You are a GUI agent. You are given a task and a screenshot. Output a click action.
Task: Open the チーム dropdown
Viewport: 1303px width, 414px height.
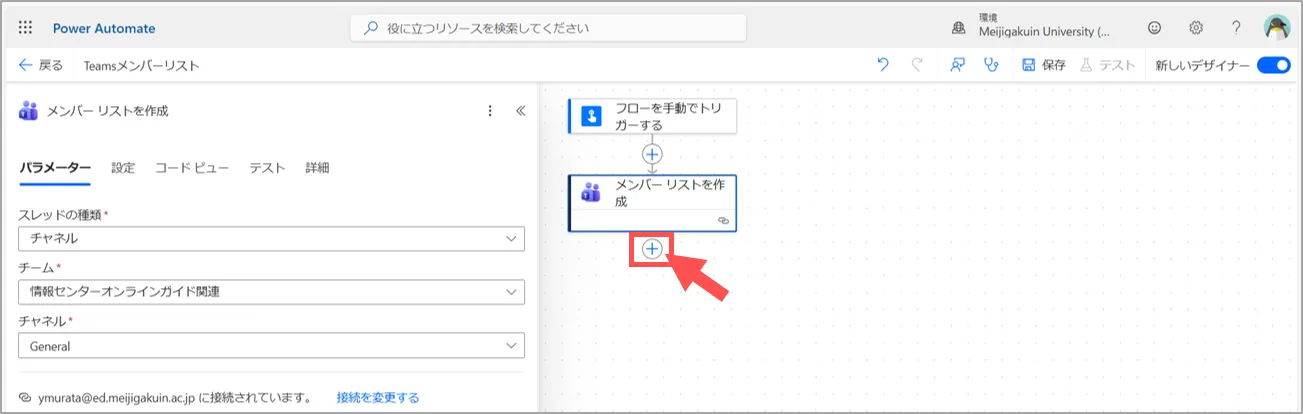point(271,292)
